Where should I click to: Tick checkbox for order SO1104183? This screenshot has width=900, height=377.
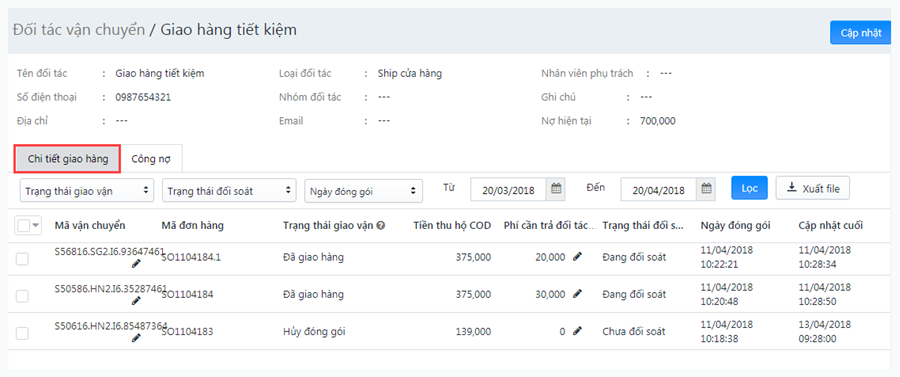tap(22, 333)
